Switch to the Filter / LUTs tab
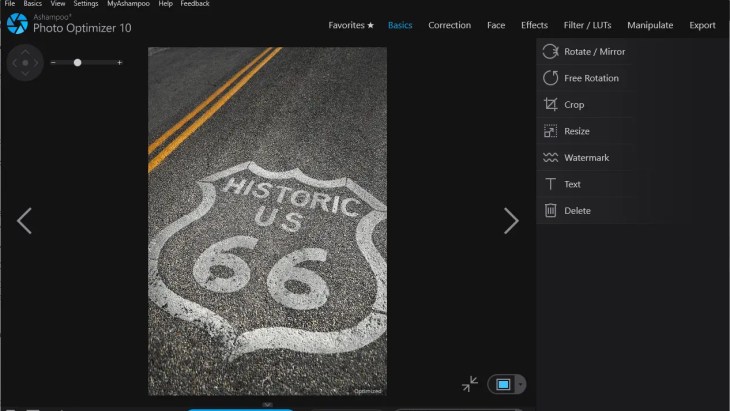 coord(587,25)
